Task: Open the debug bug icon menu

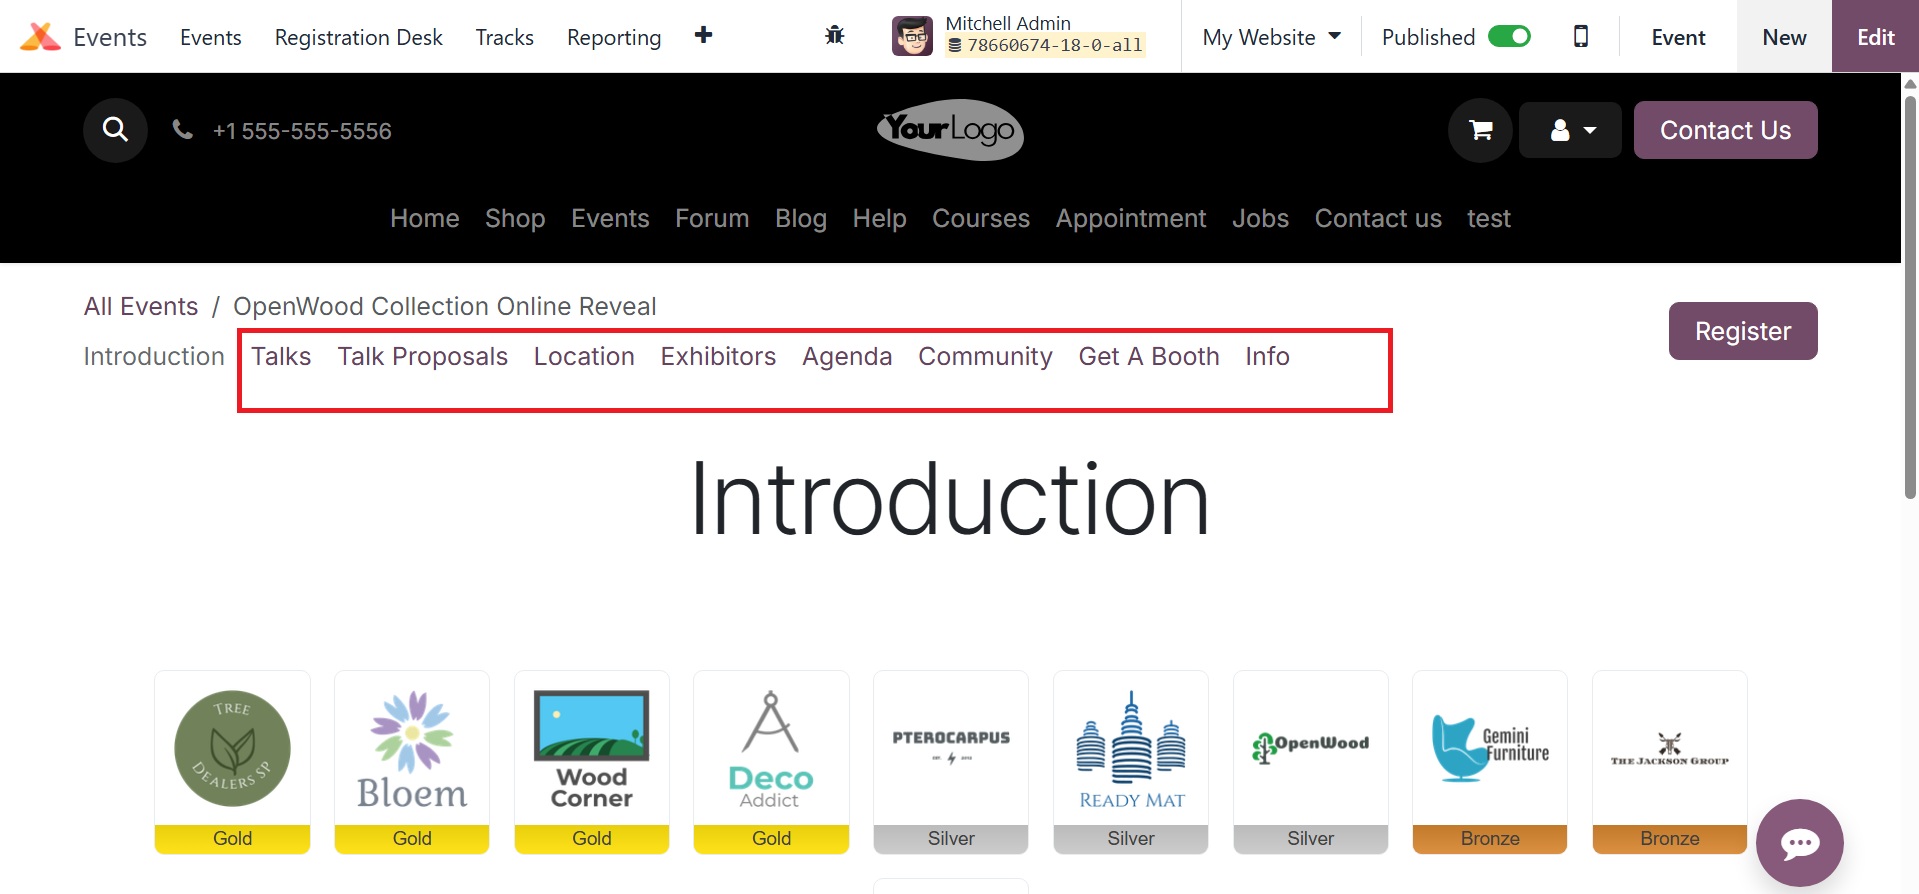Action: (835, 36)
